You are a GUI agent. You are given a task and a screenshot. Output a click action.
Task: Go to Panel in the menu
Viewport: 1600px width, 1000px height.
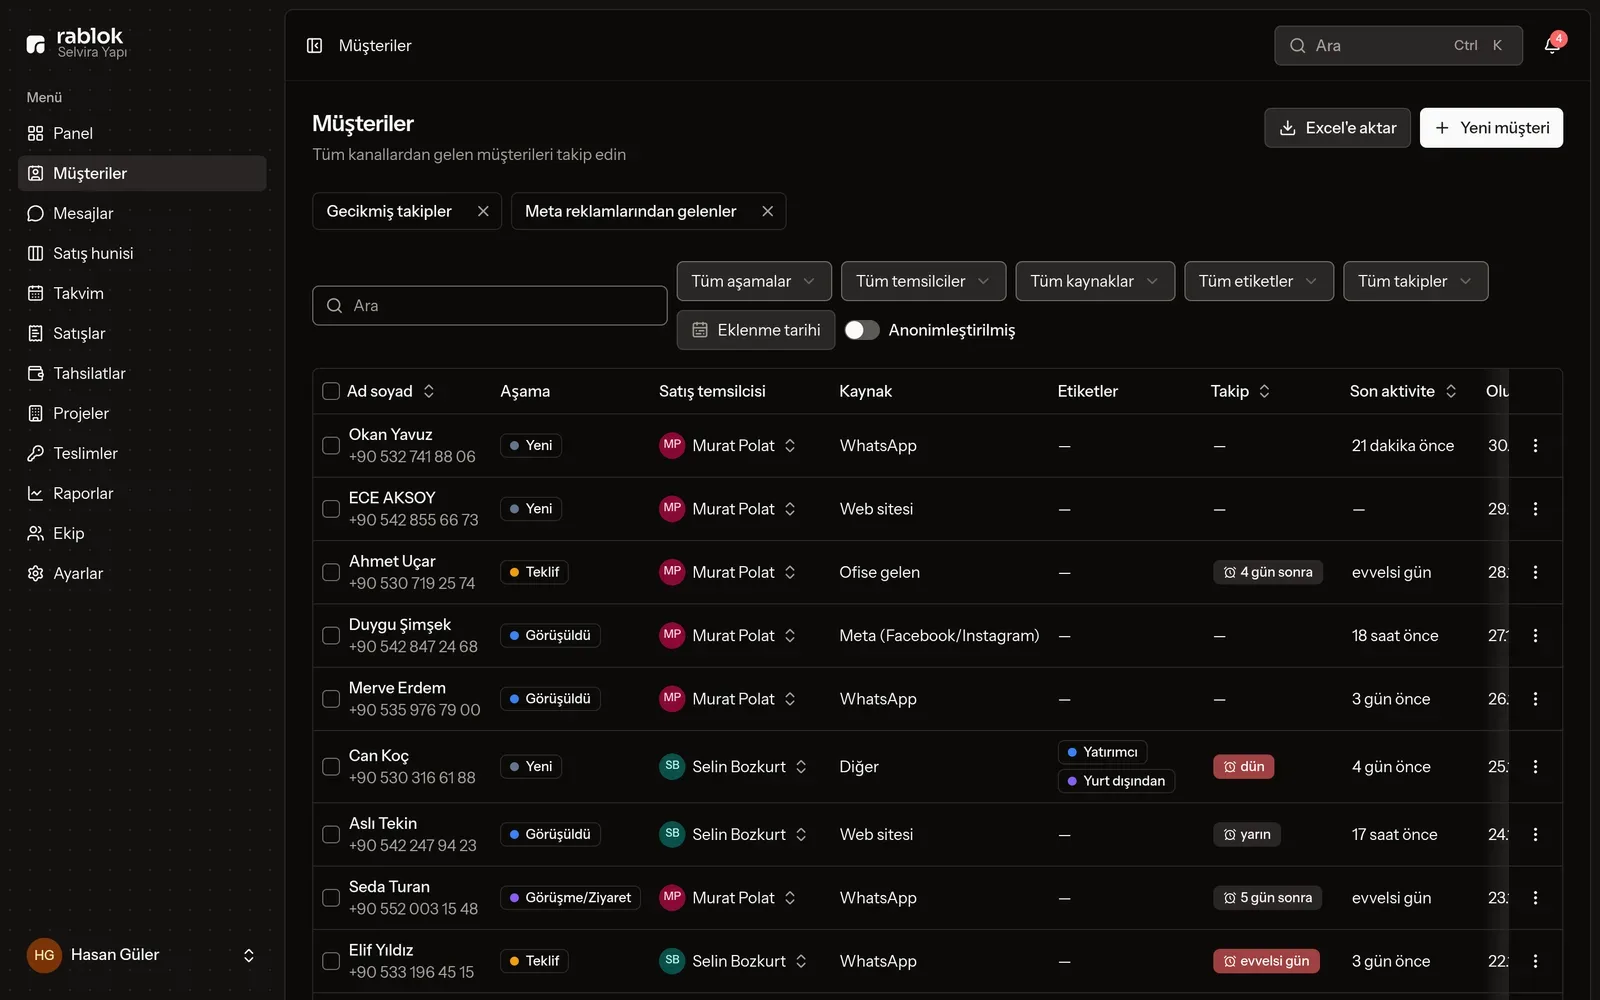tap(142, 133)
